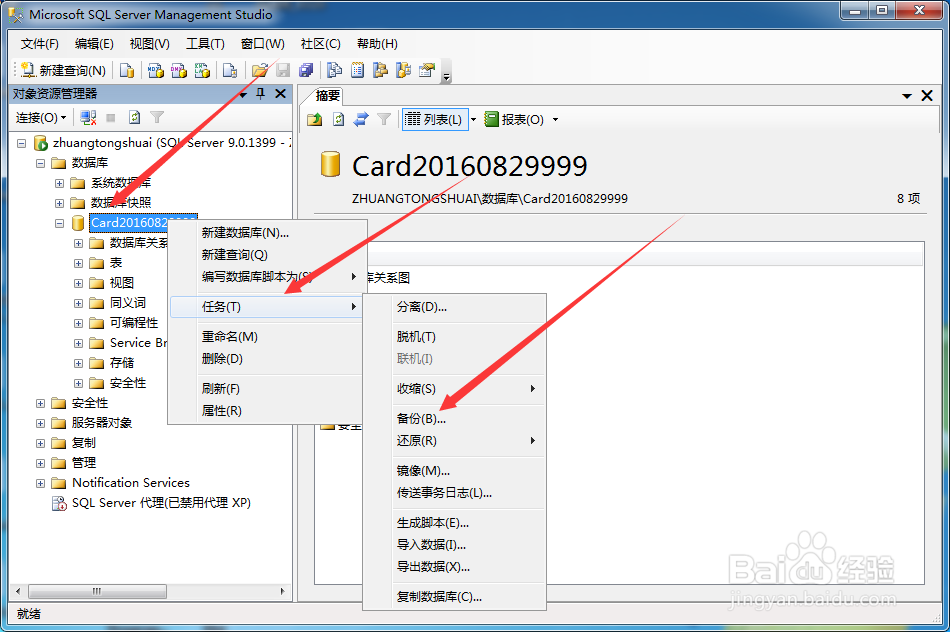The width and height of the screenshot is (950, 632).
Task: Click the Database Engine Query icon
Action: (x=127, y=70)
